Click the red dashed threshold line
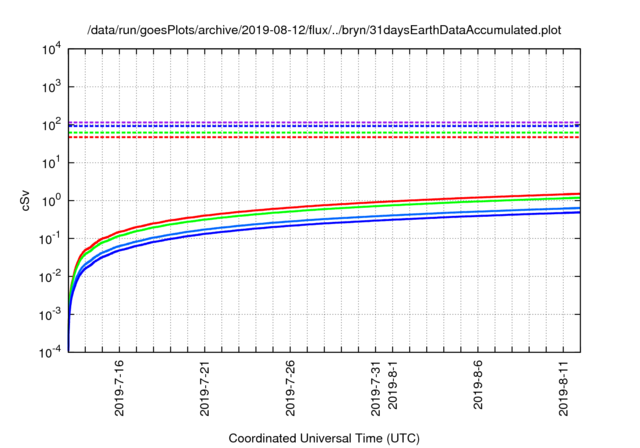This screenshot has height=448, width=640. click(324, 137)
